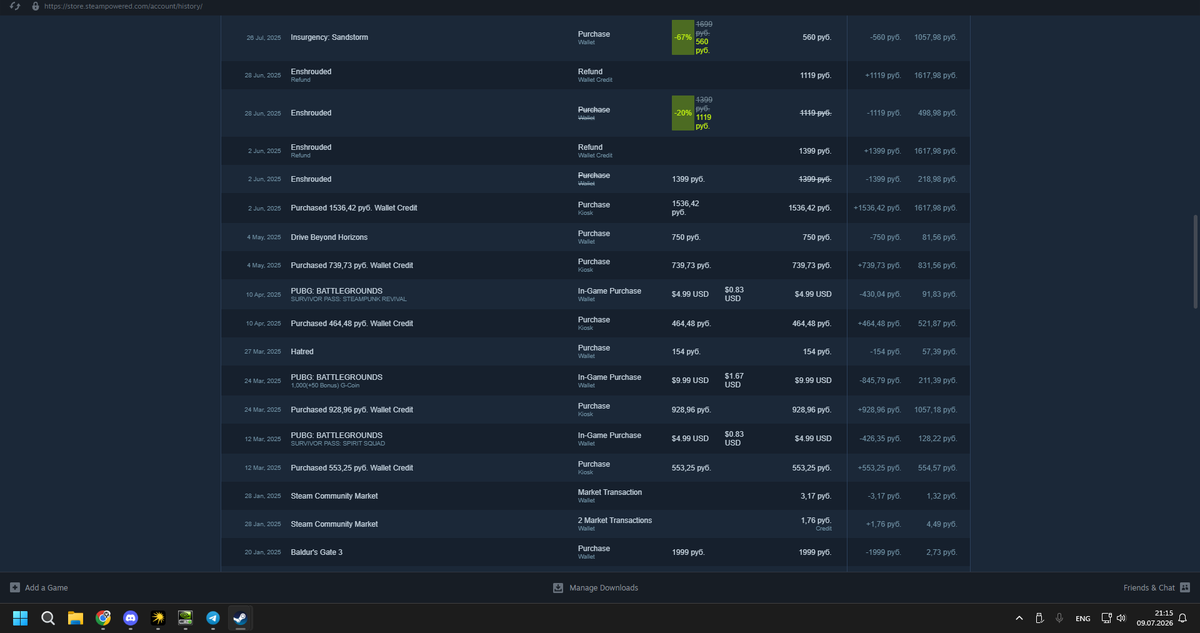Image resolution: width=1200 pixels, height=633 pixels.
Task: Click the volume speaker tray icon
Action: [x=1121, y=618]
